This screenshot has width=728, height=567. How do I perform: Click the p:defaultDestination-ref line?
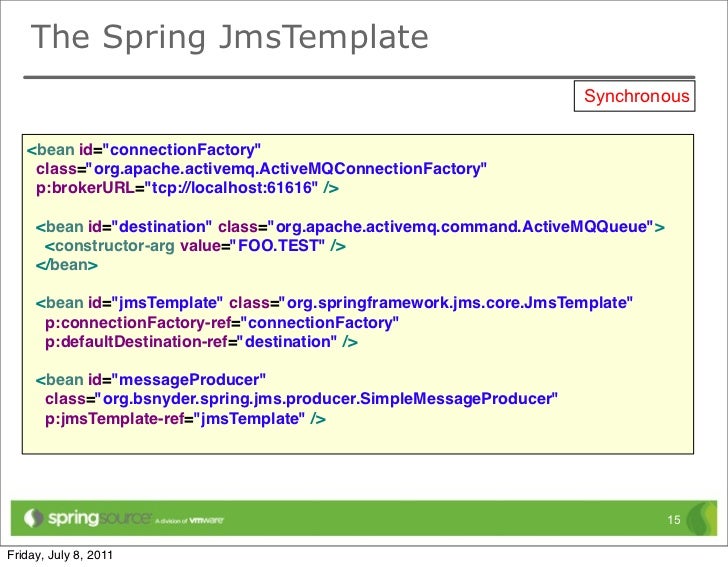202,342
